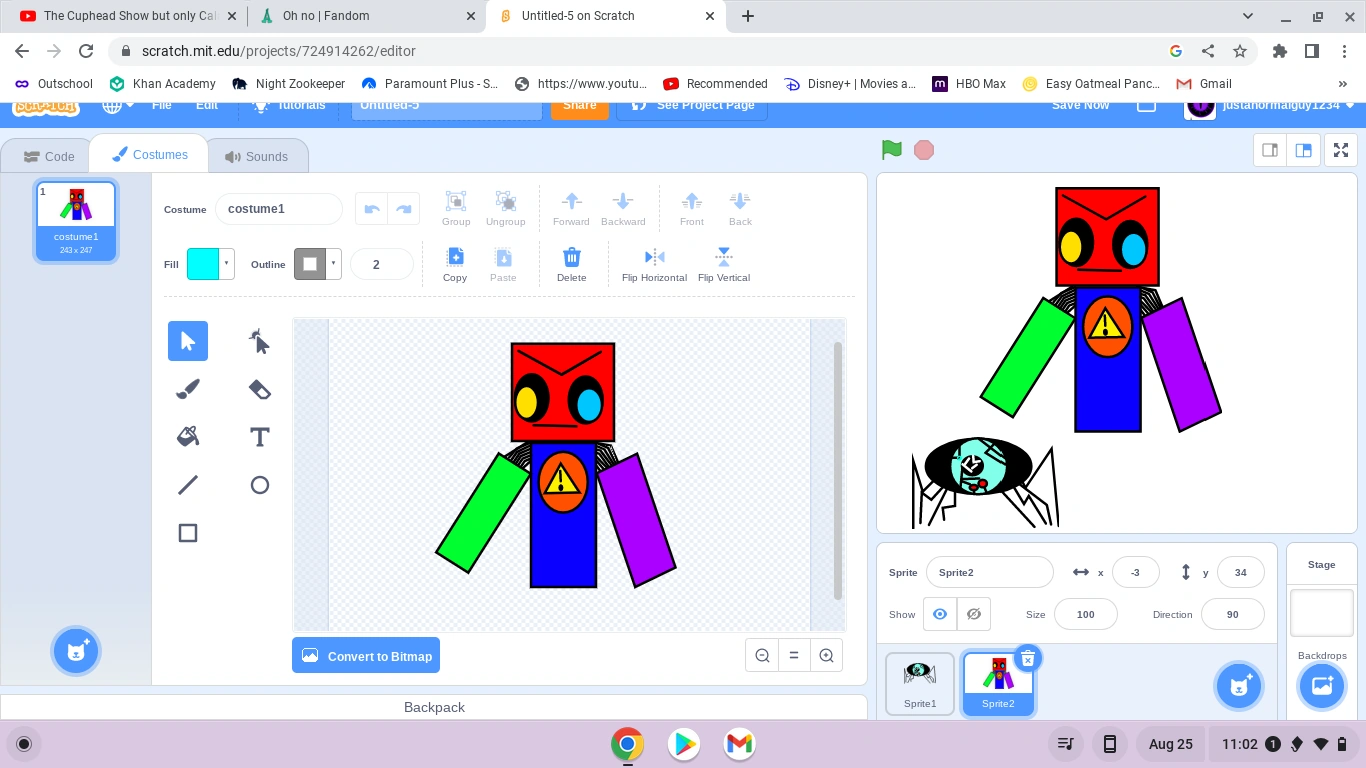Select the Text tool
The width and height of the screenshot is (1366, 768).
[x=259, y=437]
